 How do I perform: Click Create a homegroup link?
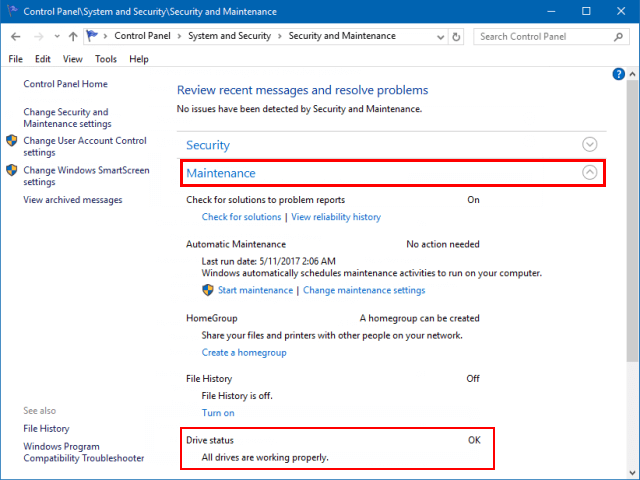coord(244,353)
